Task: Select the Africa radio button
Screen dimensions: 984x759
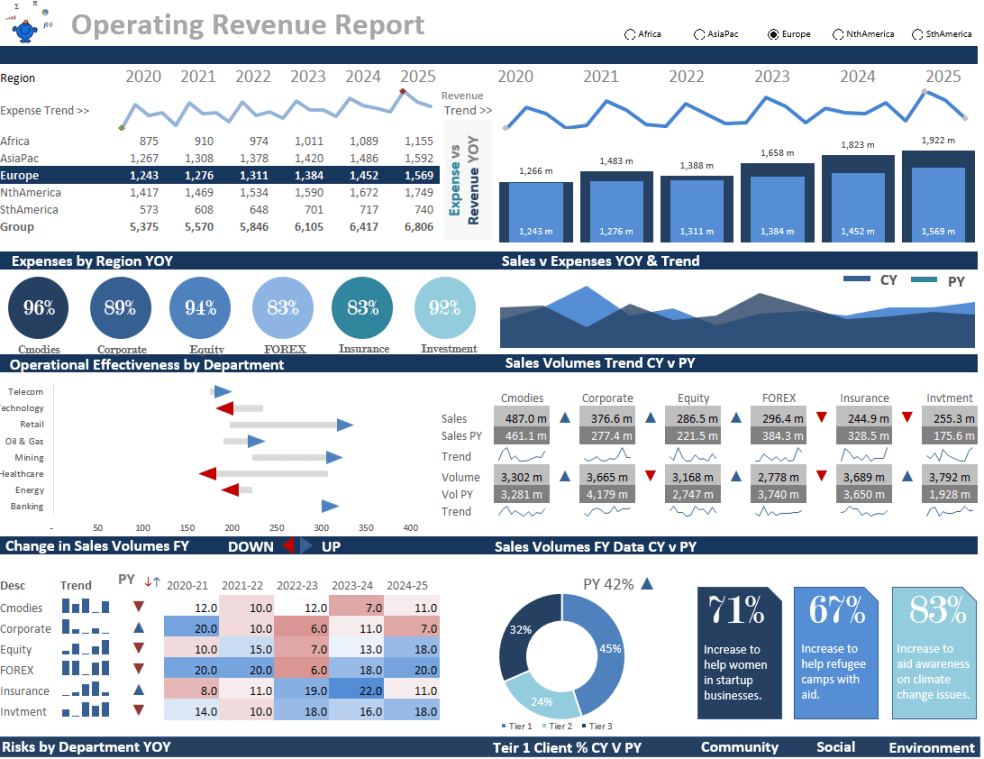Action: click(630, 34)
